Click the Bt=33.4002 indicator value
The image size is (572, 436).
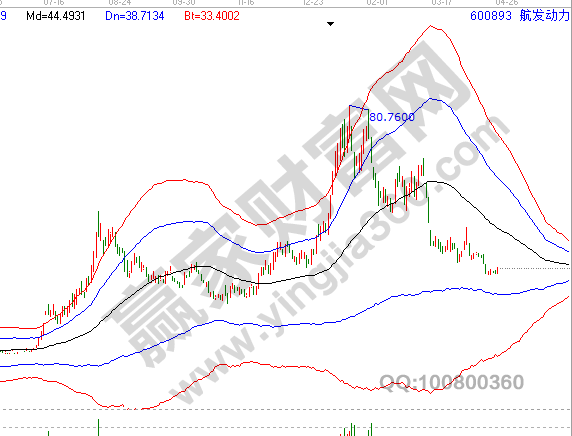212,16
